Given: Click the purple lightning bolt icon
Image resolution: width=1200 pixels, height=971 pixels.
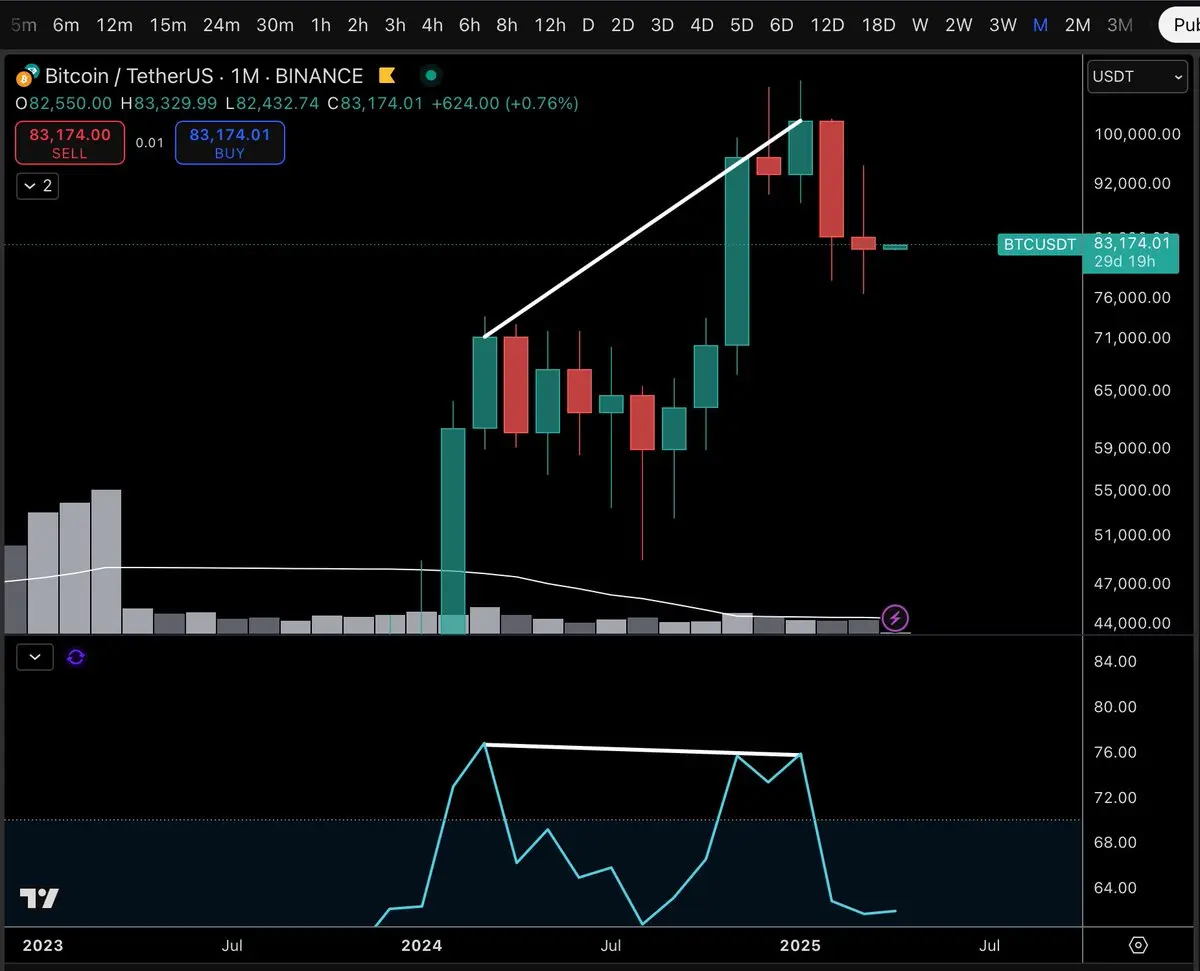Looking at the screenshot, I should pyautogui.click(x=895, y=619).
